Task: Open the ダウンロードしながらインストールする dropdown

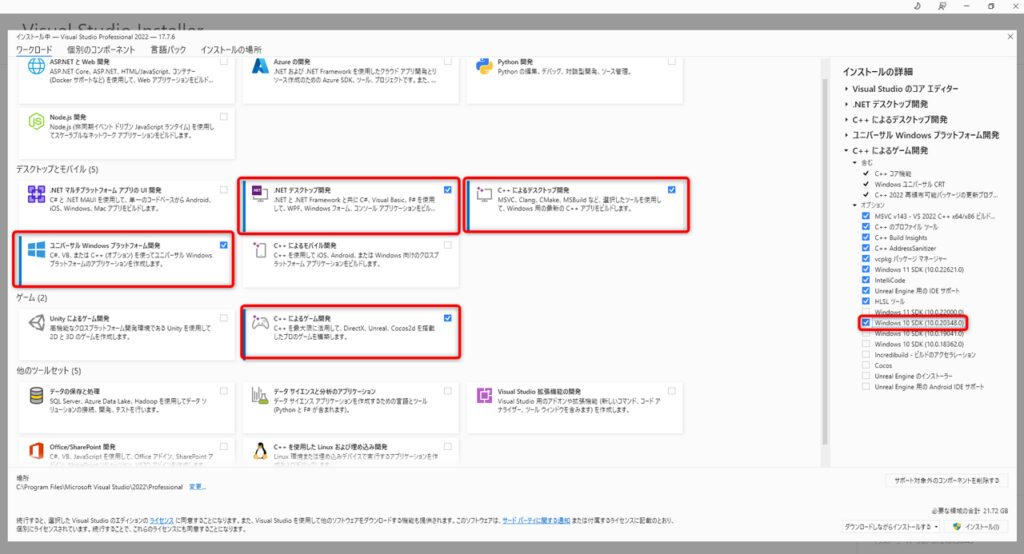Action: click(891, 527)
